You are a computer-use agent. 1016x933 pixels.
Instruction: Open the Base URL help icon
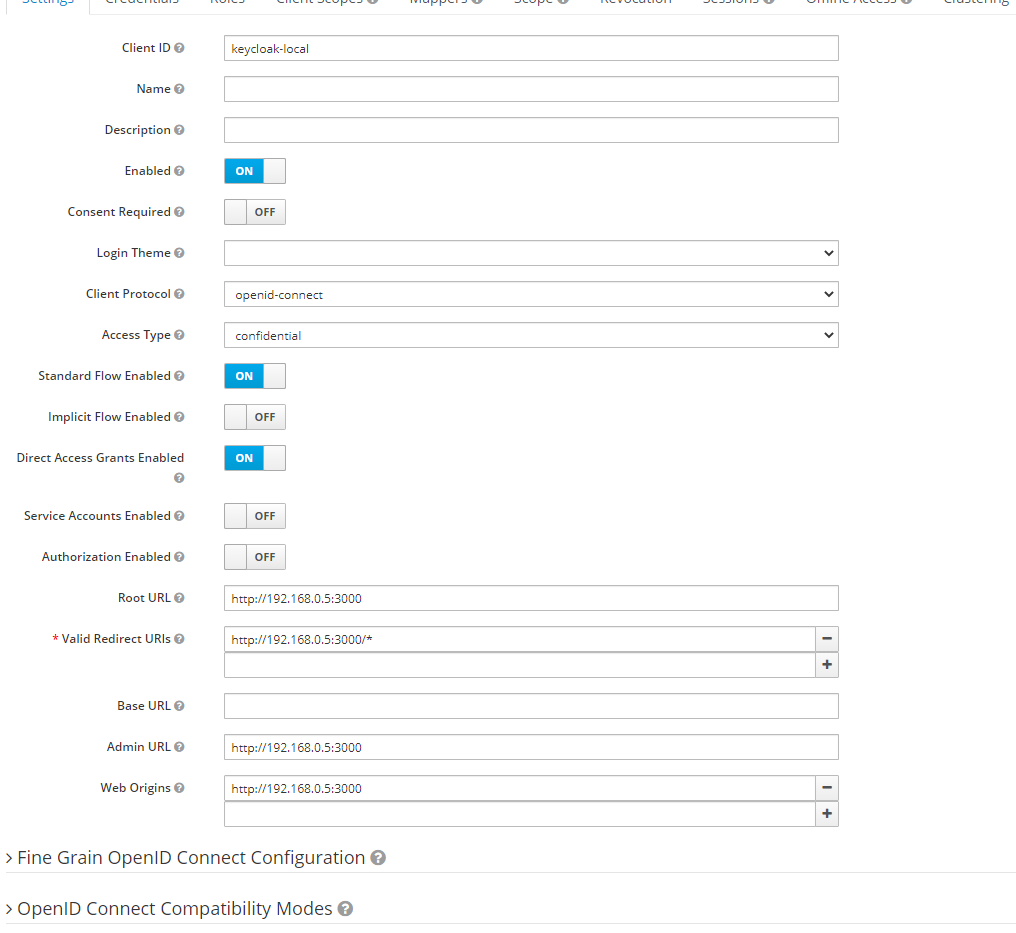179,706
